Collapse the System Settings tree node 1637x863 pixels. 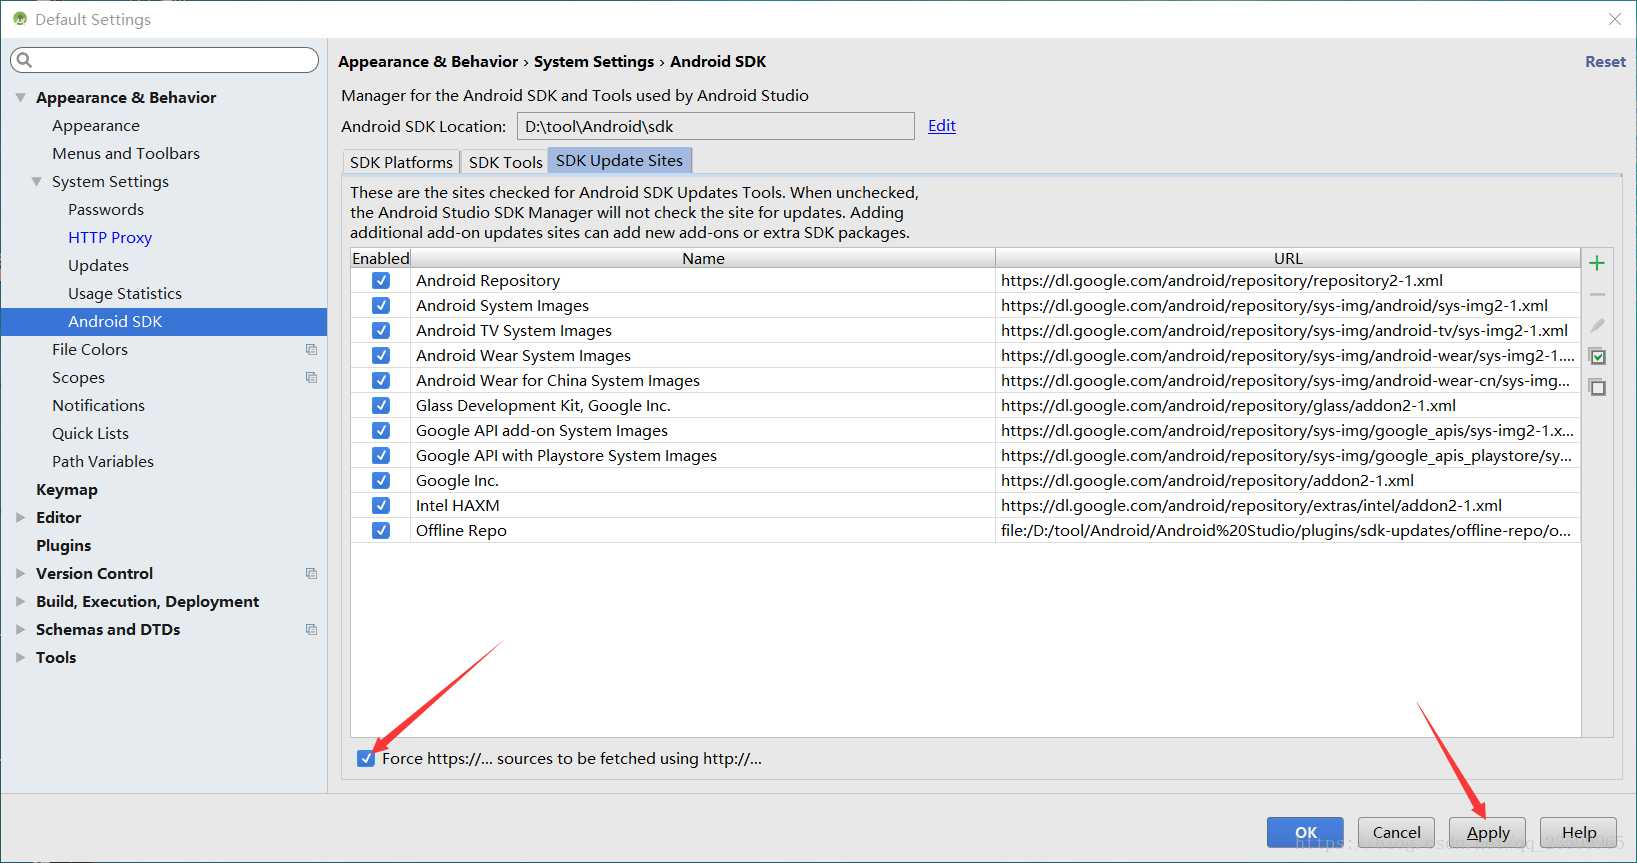tap(36, 182)
